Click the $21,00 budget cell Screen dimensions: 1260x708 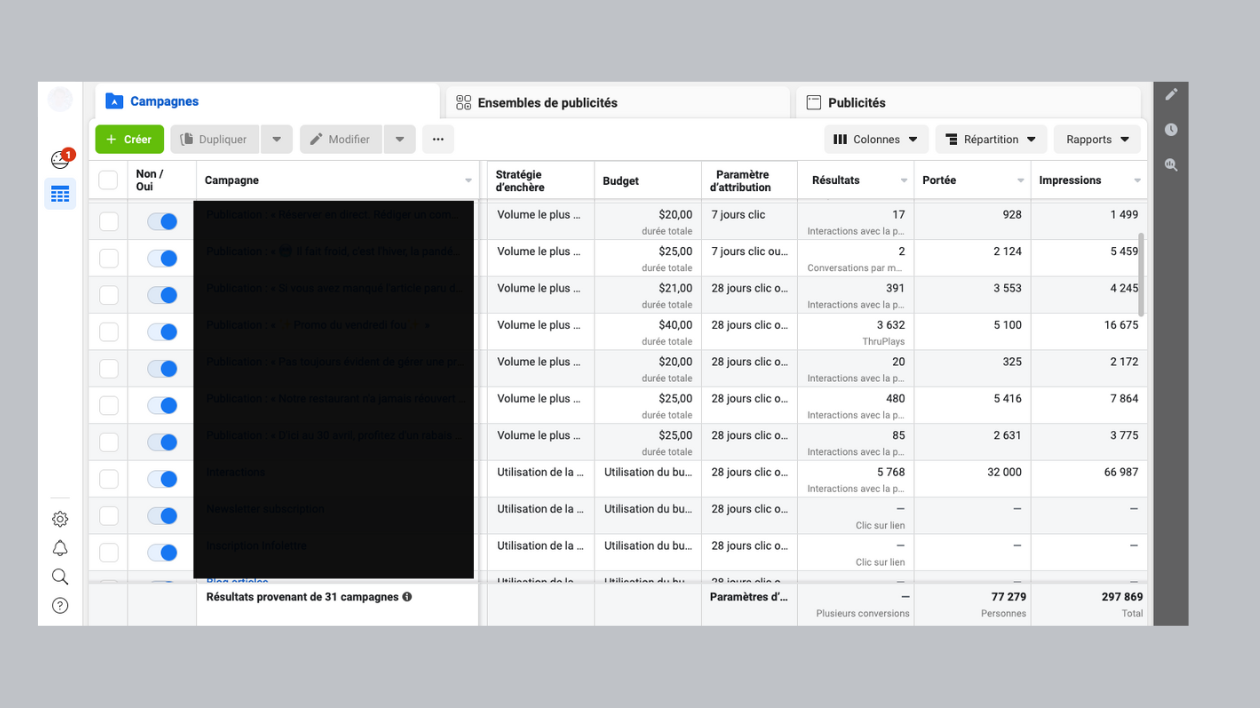point(648,295)
